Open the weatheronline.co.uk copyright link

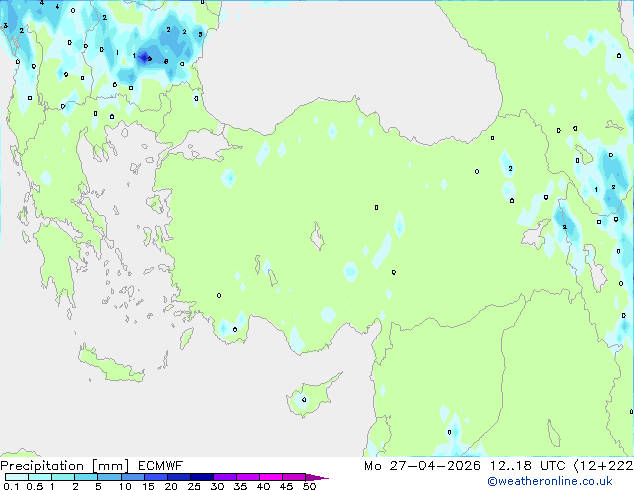point(550,481)
